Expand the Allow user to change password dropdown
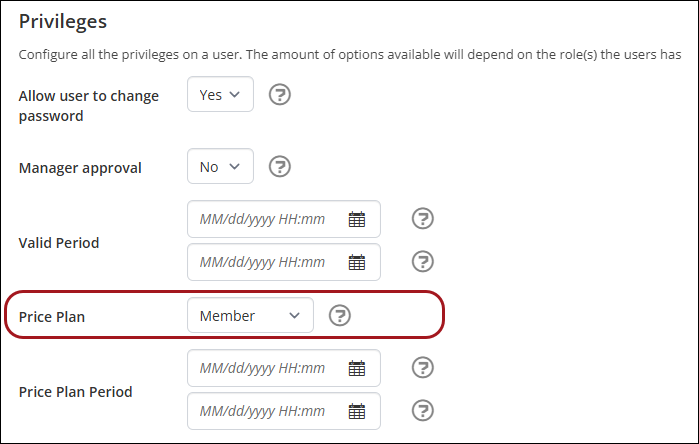This screenshot has width=699, height=444. tap(220, 94)
